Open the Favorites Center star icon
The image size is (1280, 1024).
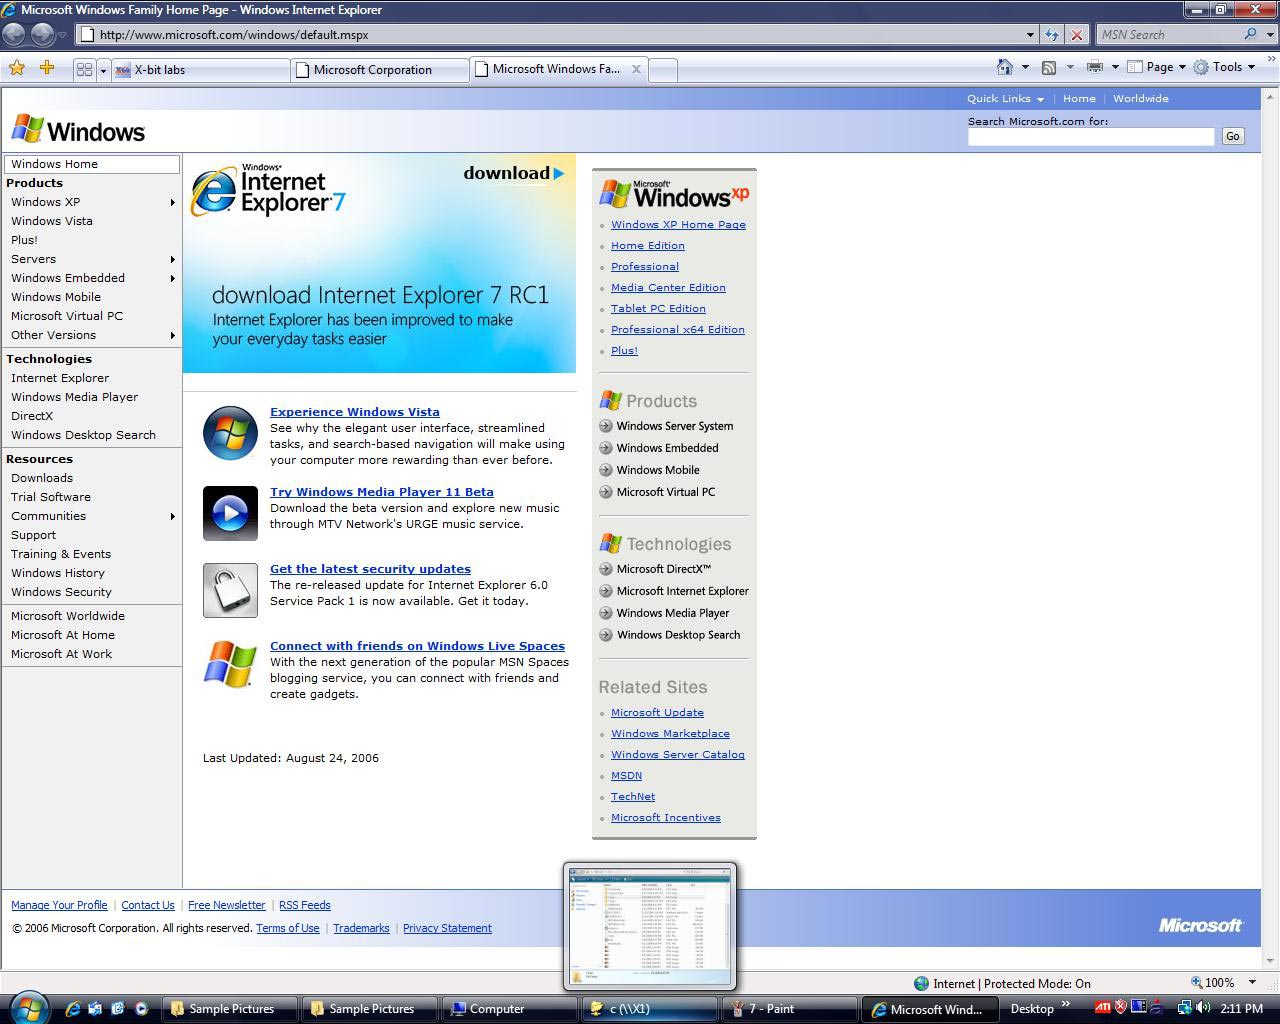pos(17,68)
